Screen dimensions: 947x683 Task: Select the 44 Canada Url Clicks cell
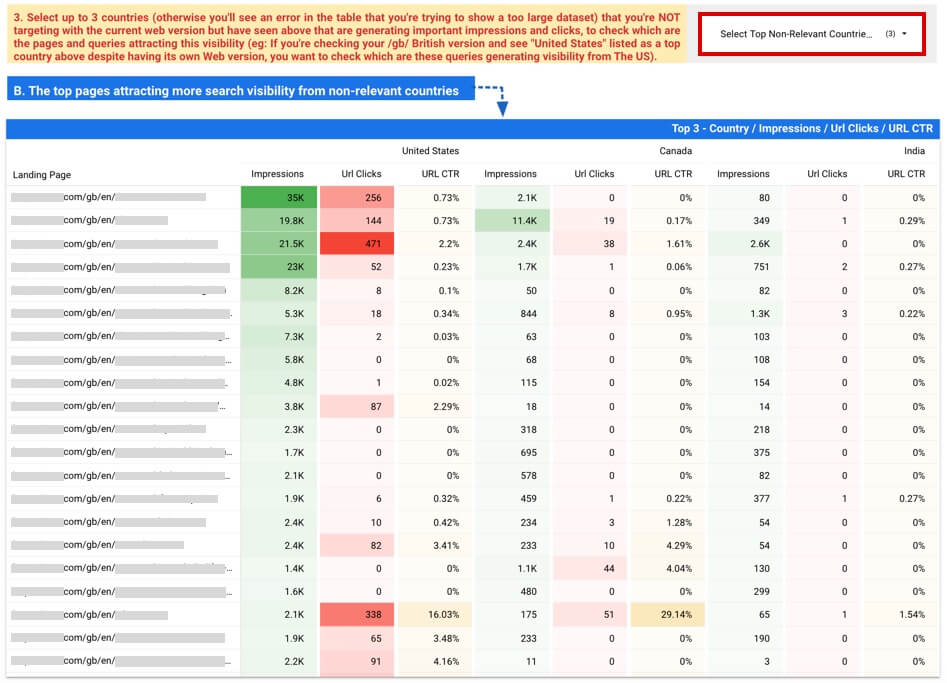click(x=590, y=568)
